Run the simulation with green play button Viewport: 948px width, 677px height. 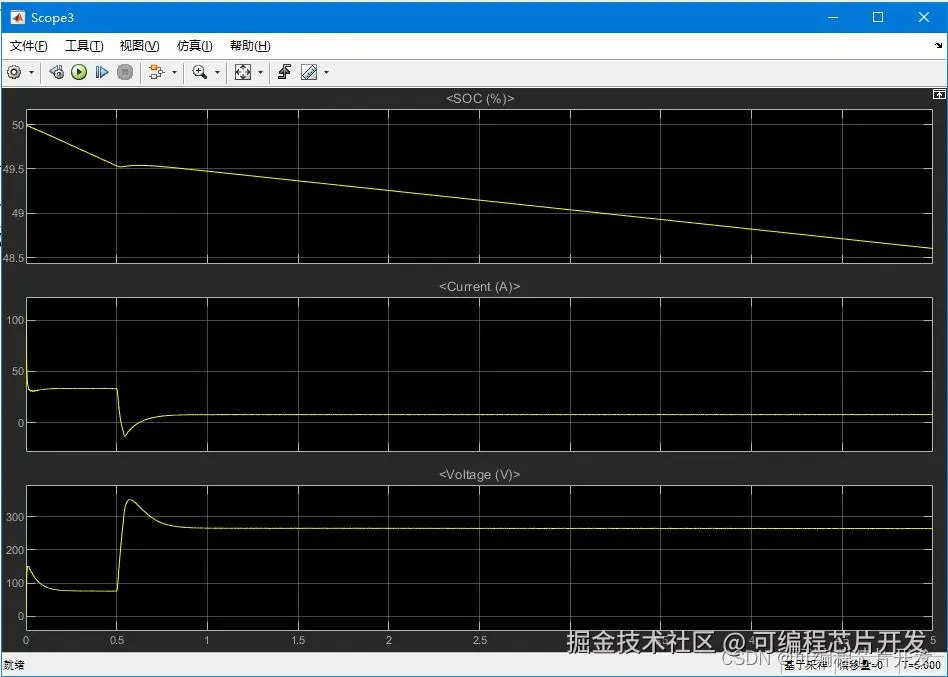(x=79, y=73)
